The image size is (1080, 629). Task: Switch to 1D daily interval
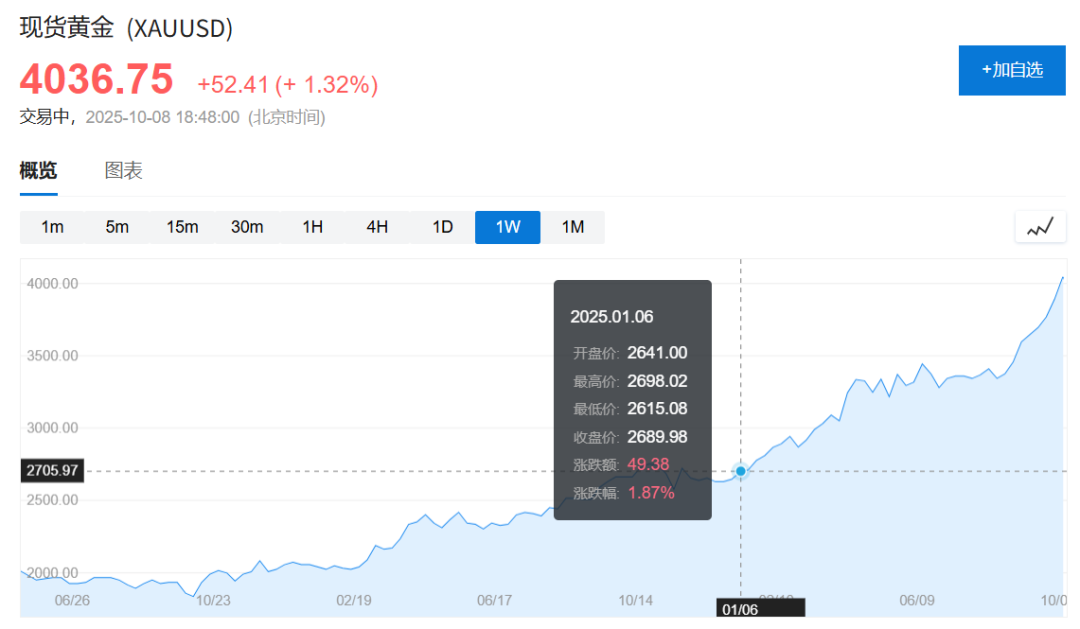pos(442,227)
